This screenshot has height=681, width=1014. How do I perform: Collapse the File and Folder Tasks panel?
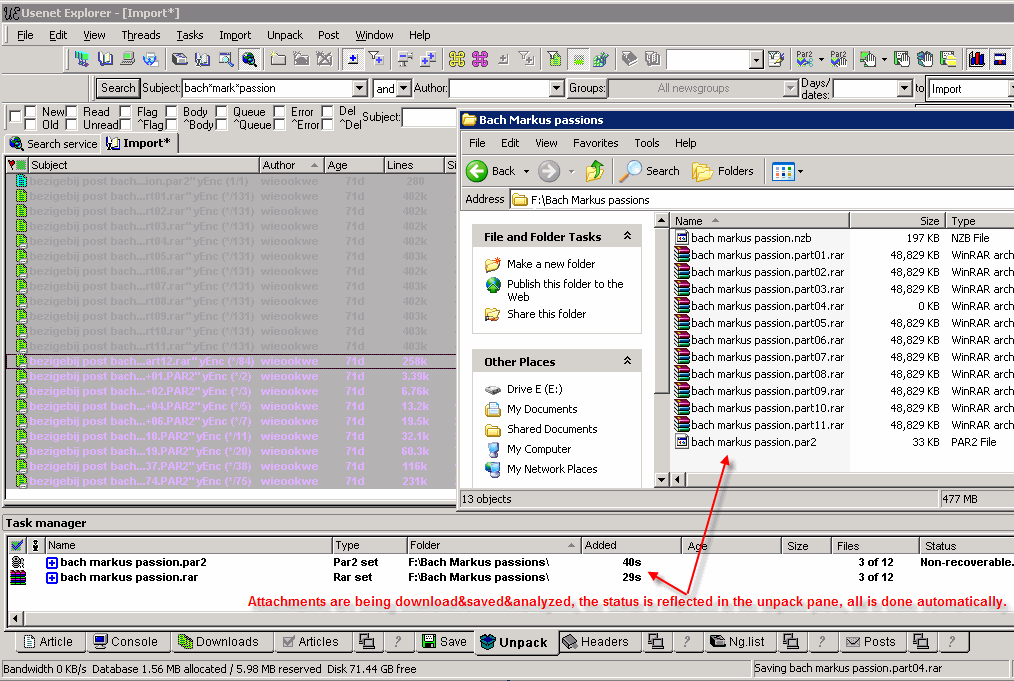click(627, 237)
